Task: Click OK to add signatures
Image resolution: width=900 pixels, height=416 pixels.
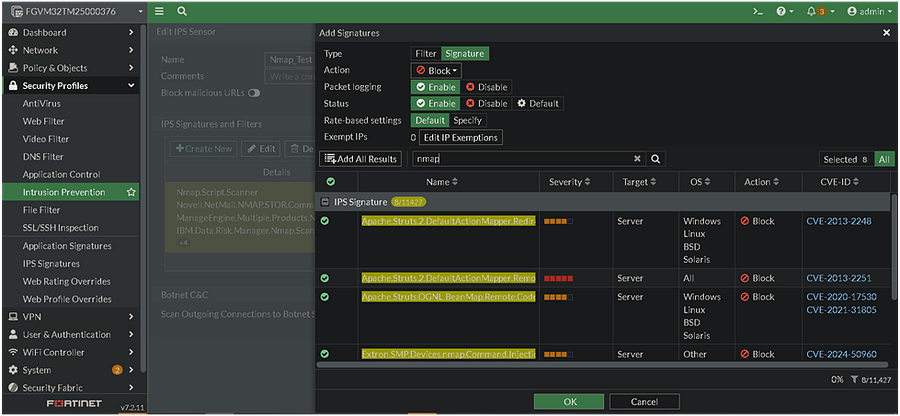Action: pyautogui.click(x=570, y=402)
